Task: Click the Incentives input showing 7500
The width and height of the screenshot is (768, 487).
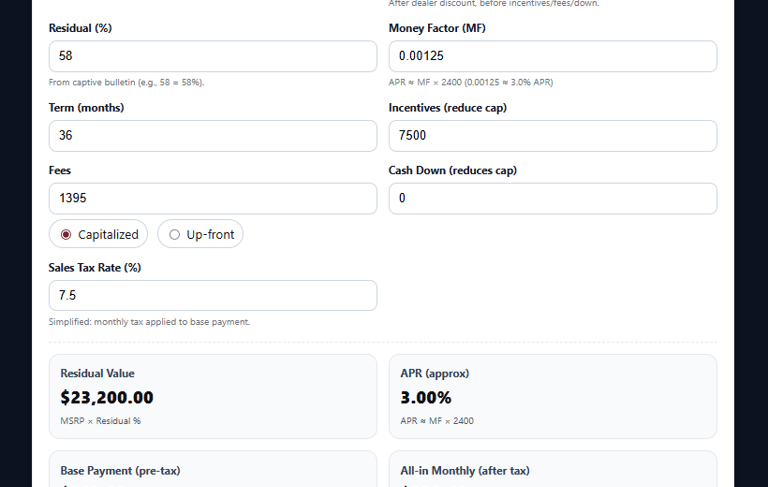Action: tap(552, 135)
